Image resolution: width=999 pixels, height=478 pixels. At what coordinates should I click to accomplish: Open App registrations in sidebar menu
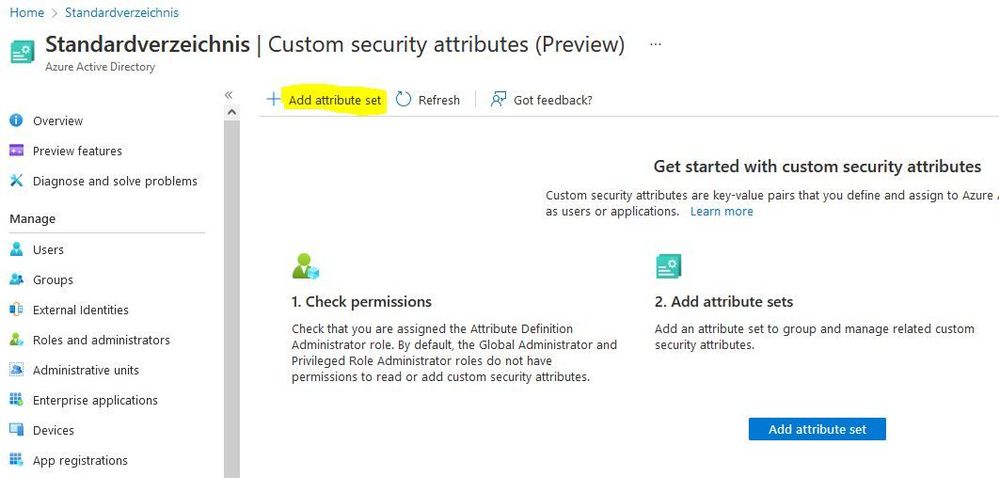[x=80, y=460]
